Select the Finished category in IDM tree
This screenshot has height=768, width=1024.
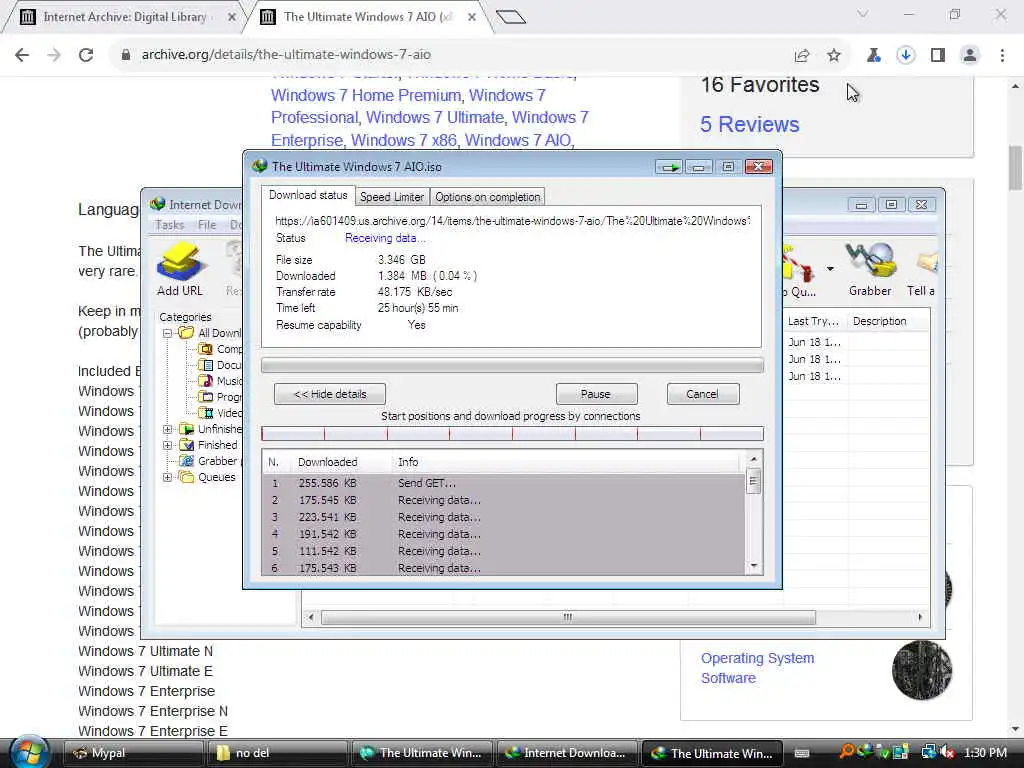pyautogui.click(x=217, y=445)
